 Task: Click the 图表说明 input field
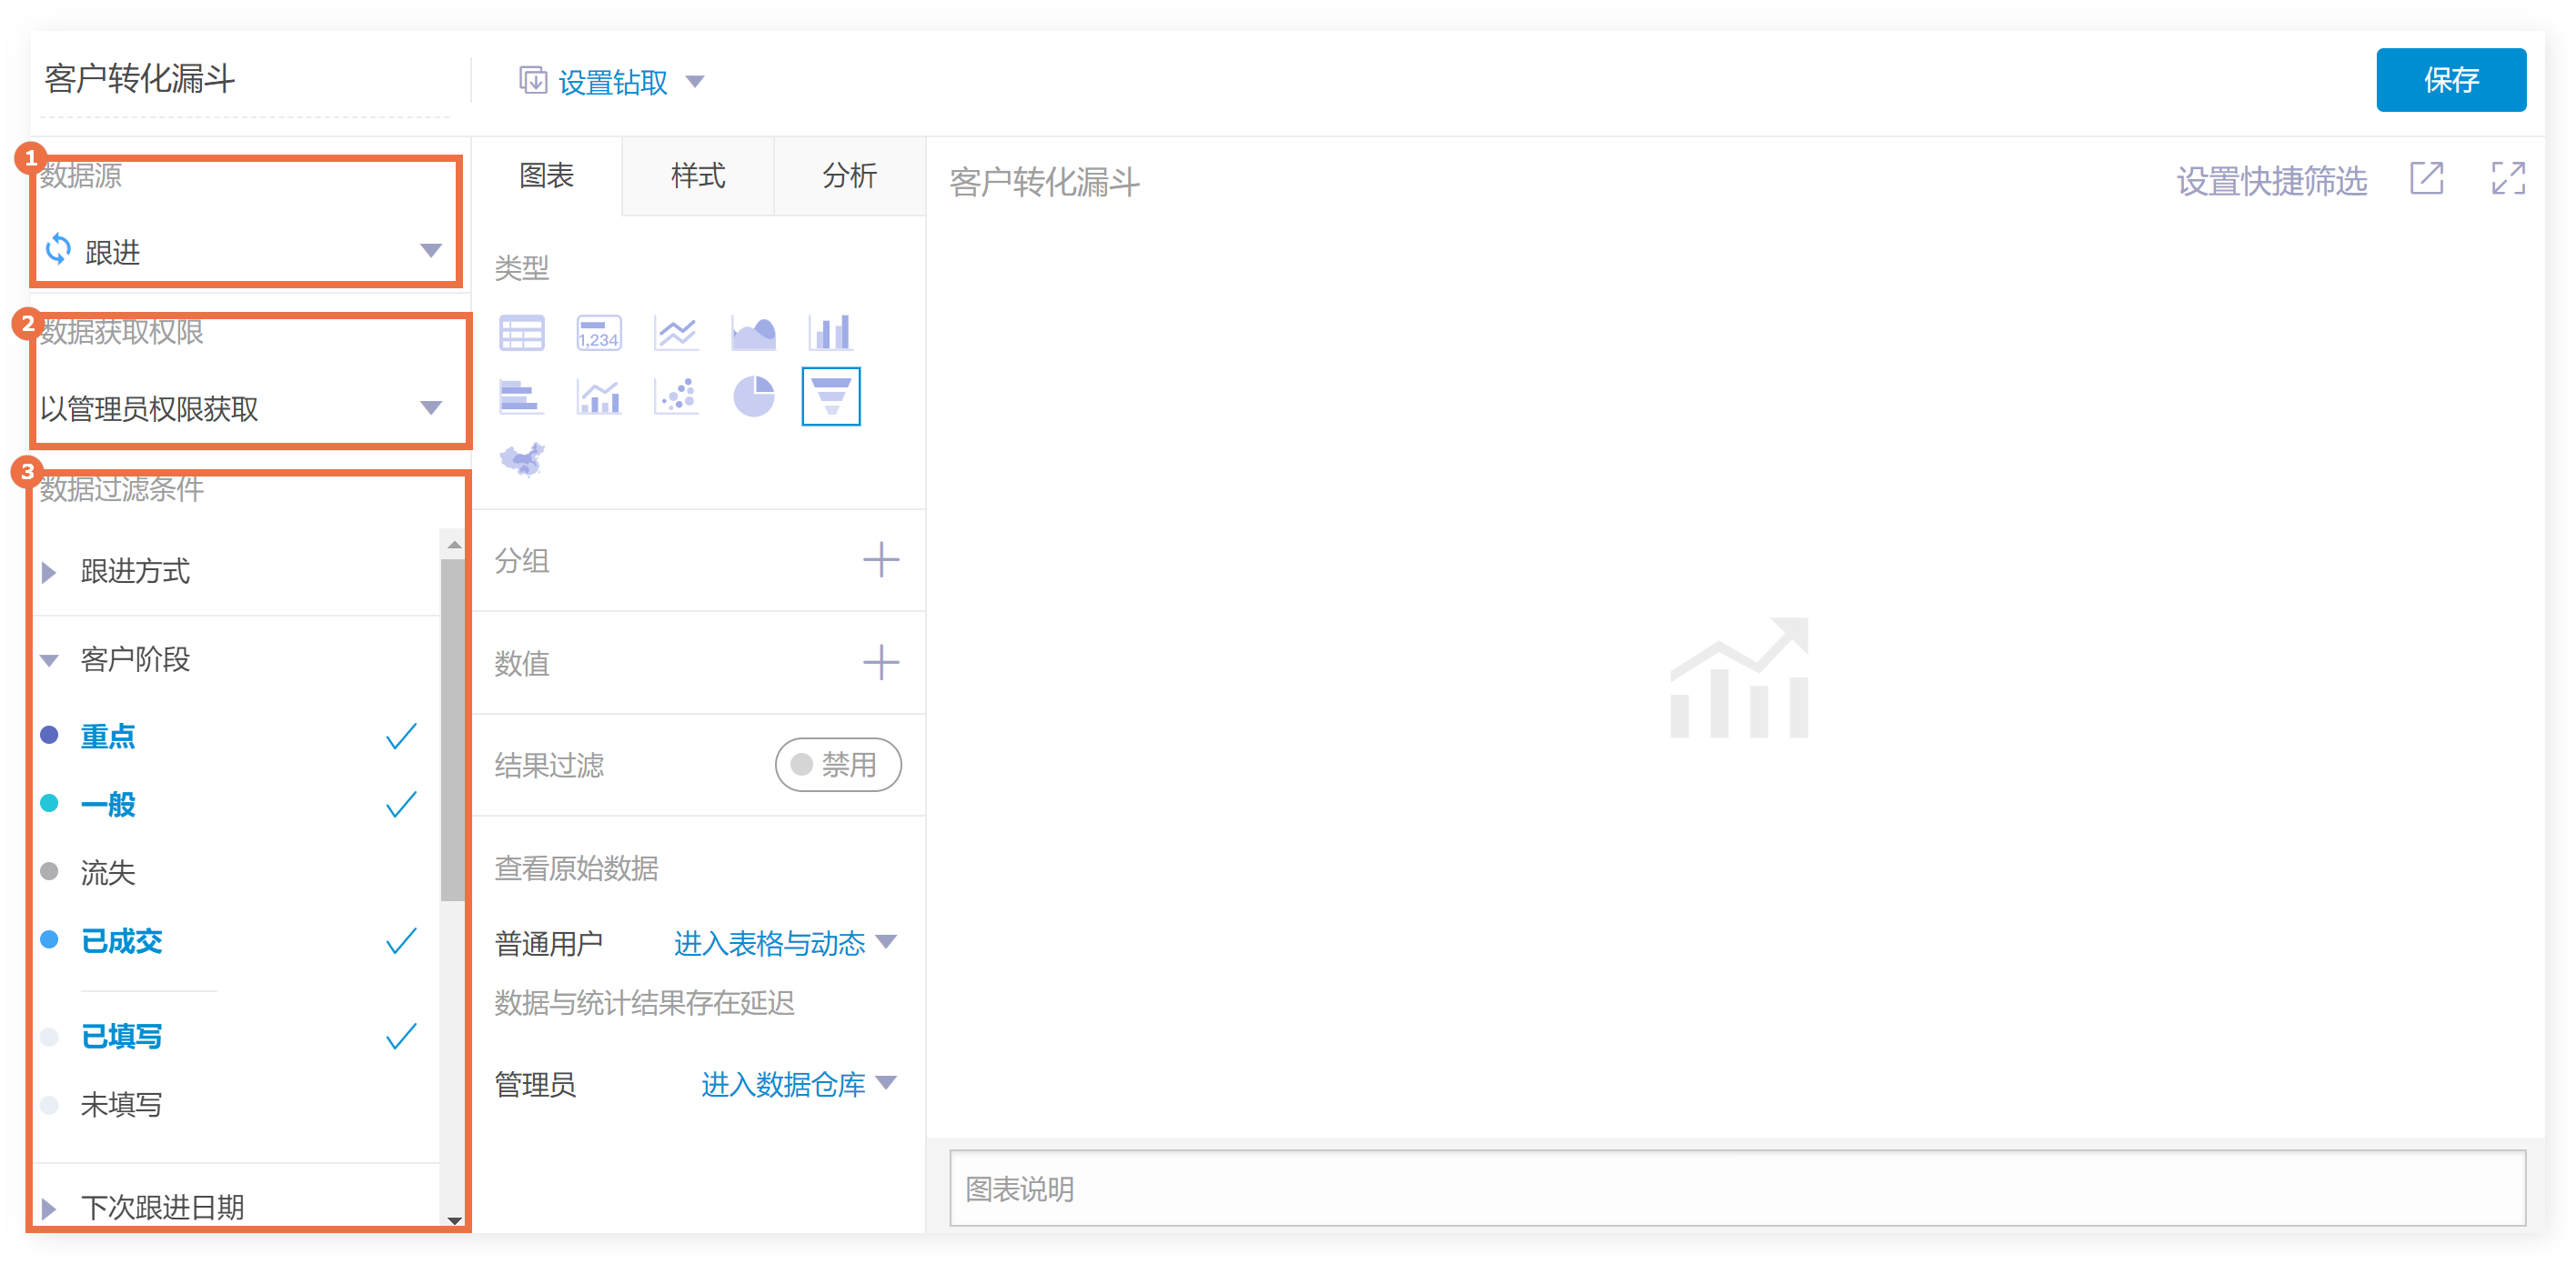point(1736,1188)
